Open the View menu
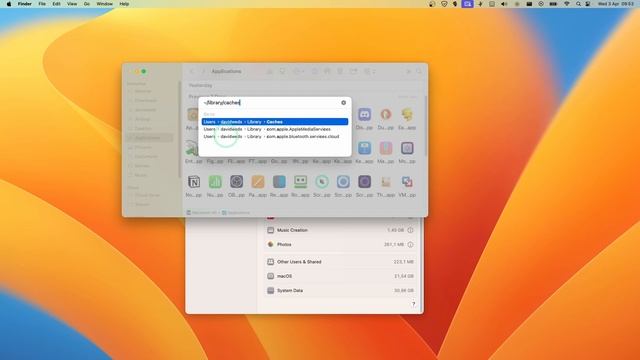640x360 pixels. point(72,4)
